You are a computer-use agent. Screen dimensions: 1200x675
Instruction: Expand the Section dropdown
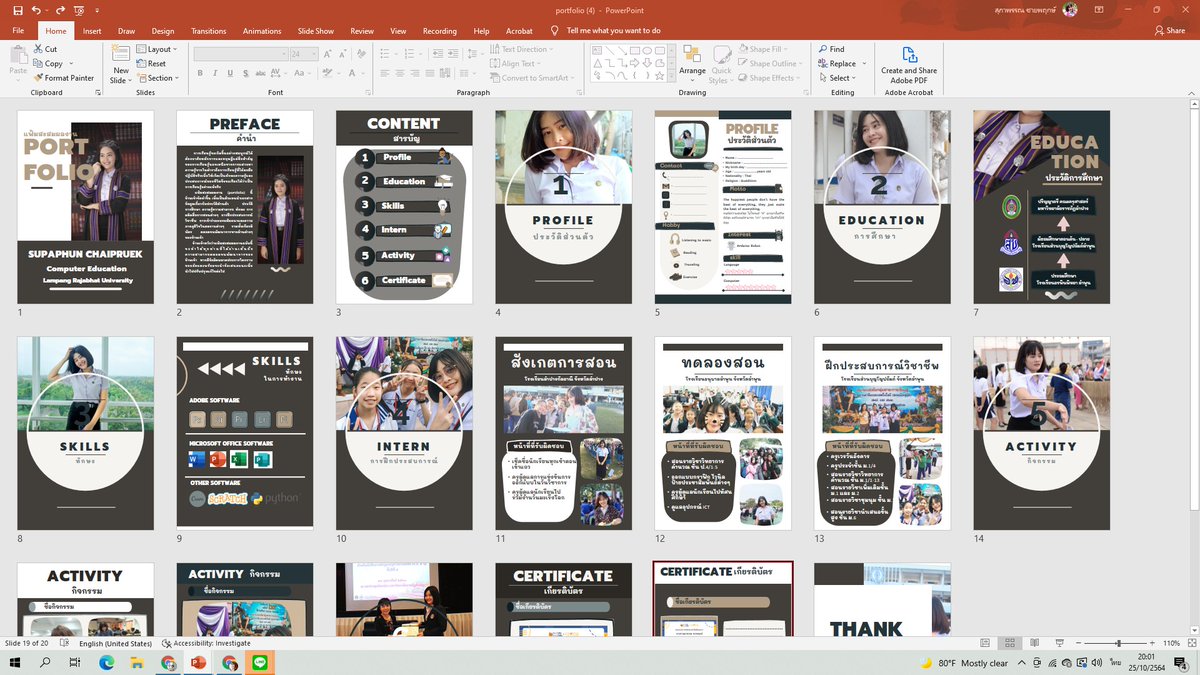pyautogui.click(x=158, y=78)
